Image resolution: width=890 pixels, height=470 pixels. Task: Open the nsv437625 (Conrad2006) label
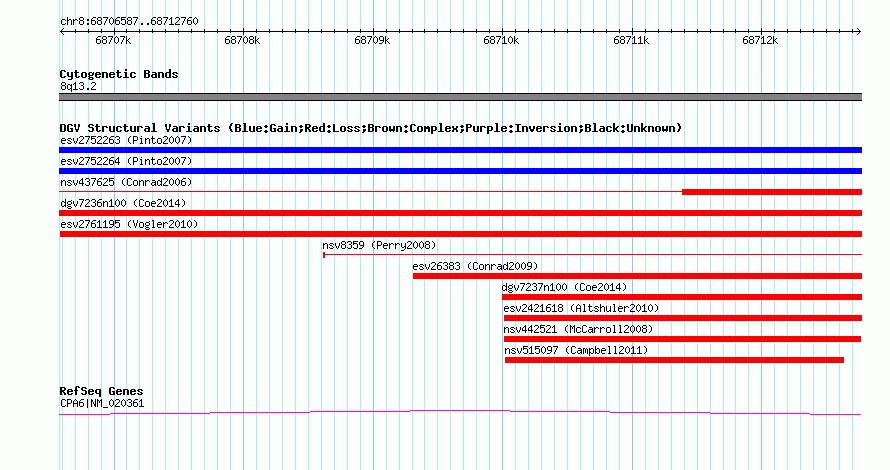point(126,182)
